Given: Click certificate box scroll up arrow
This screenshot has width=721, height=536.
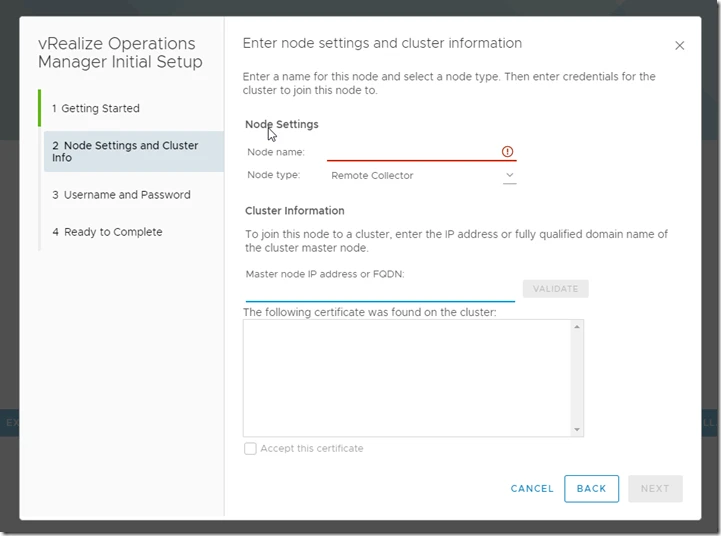Looking at the screenshot, I should pyautogui.click(x=577, y=327).
